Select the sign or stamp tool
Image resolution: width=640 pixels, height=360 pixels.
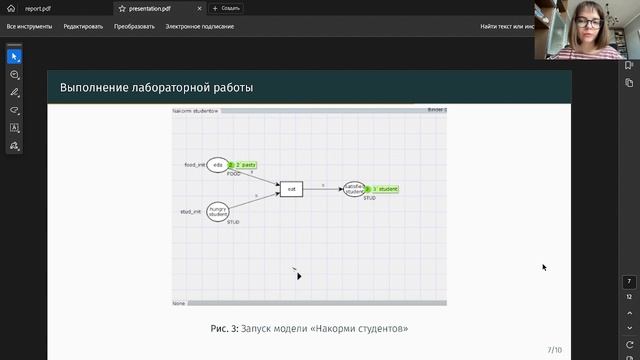14,146
